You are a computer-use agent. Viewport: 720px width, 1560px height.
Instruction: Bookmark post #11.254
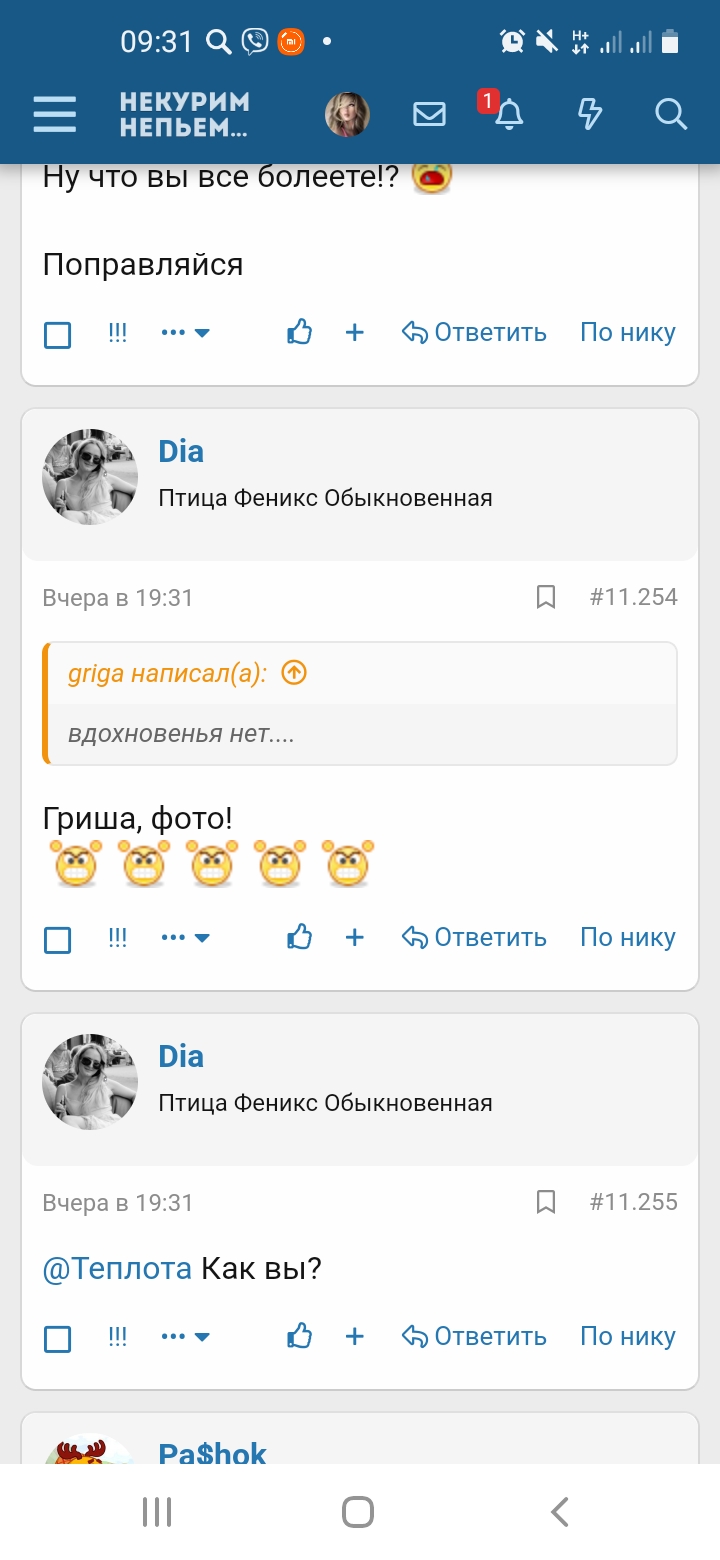pyautogui.click(x=546, y=597)
